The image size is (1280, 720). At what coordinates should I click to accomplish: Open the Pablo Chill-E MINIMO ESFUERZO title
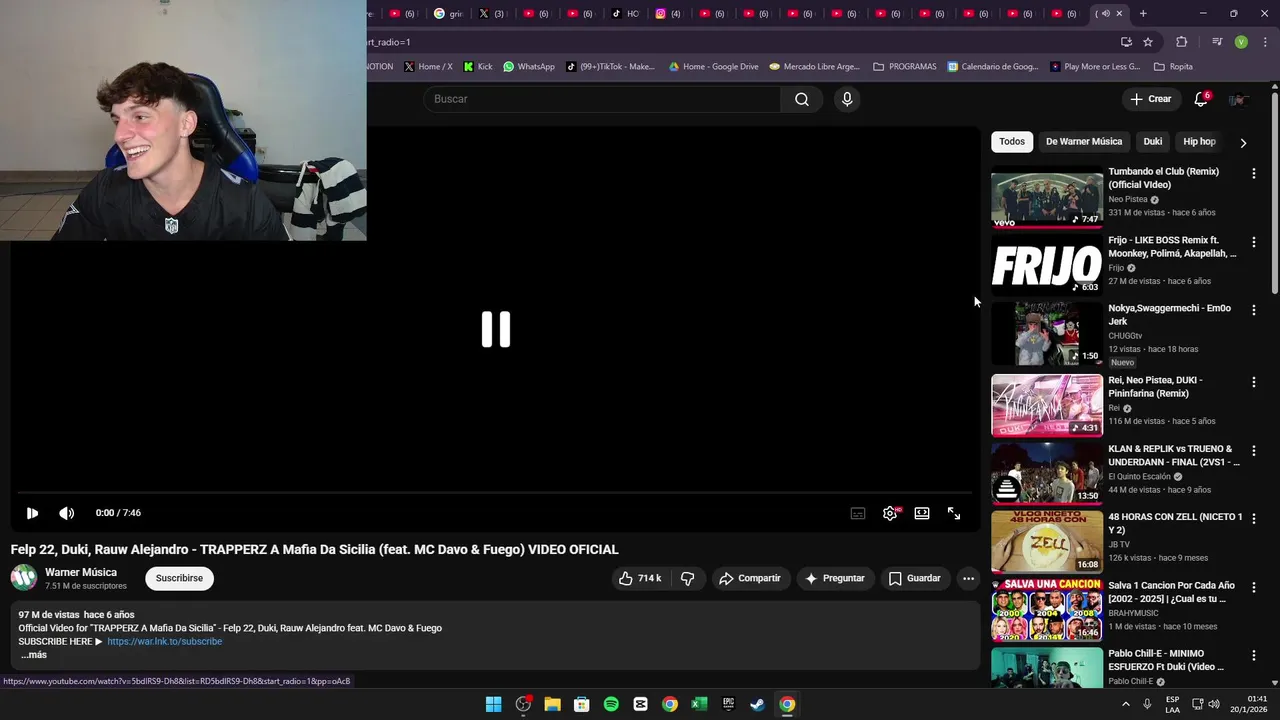point(1166,660)
